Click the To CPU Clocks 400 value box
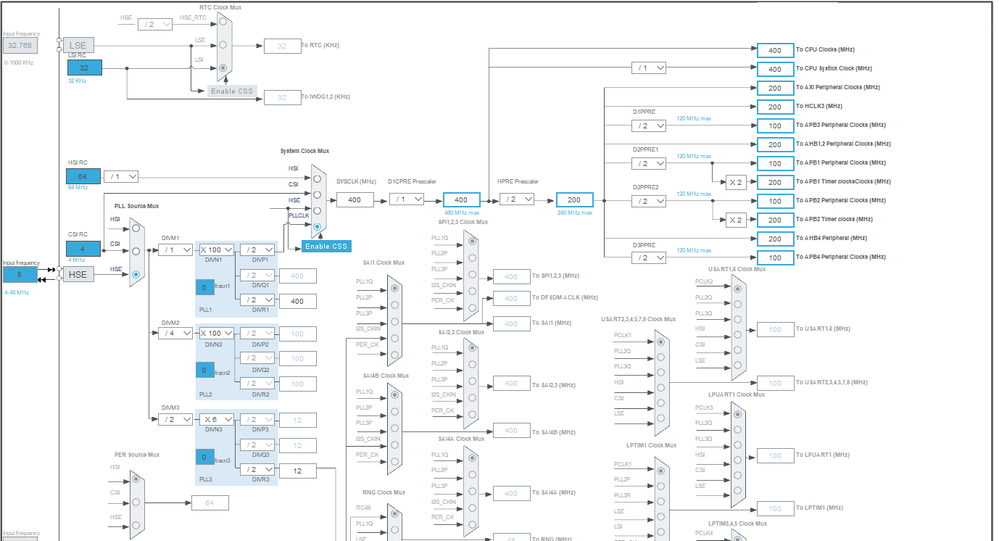Screen dimensions: 999x541 [x=775, y=50]
